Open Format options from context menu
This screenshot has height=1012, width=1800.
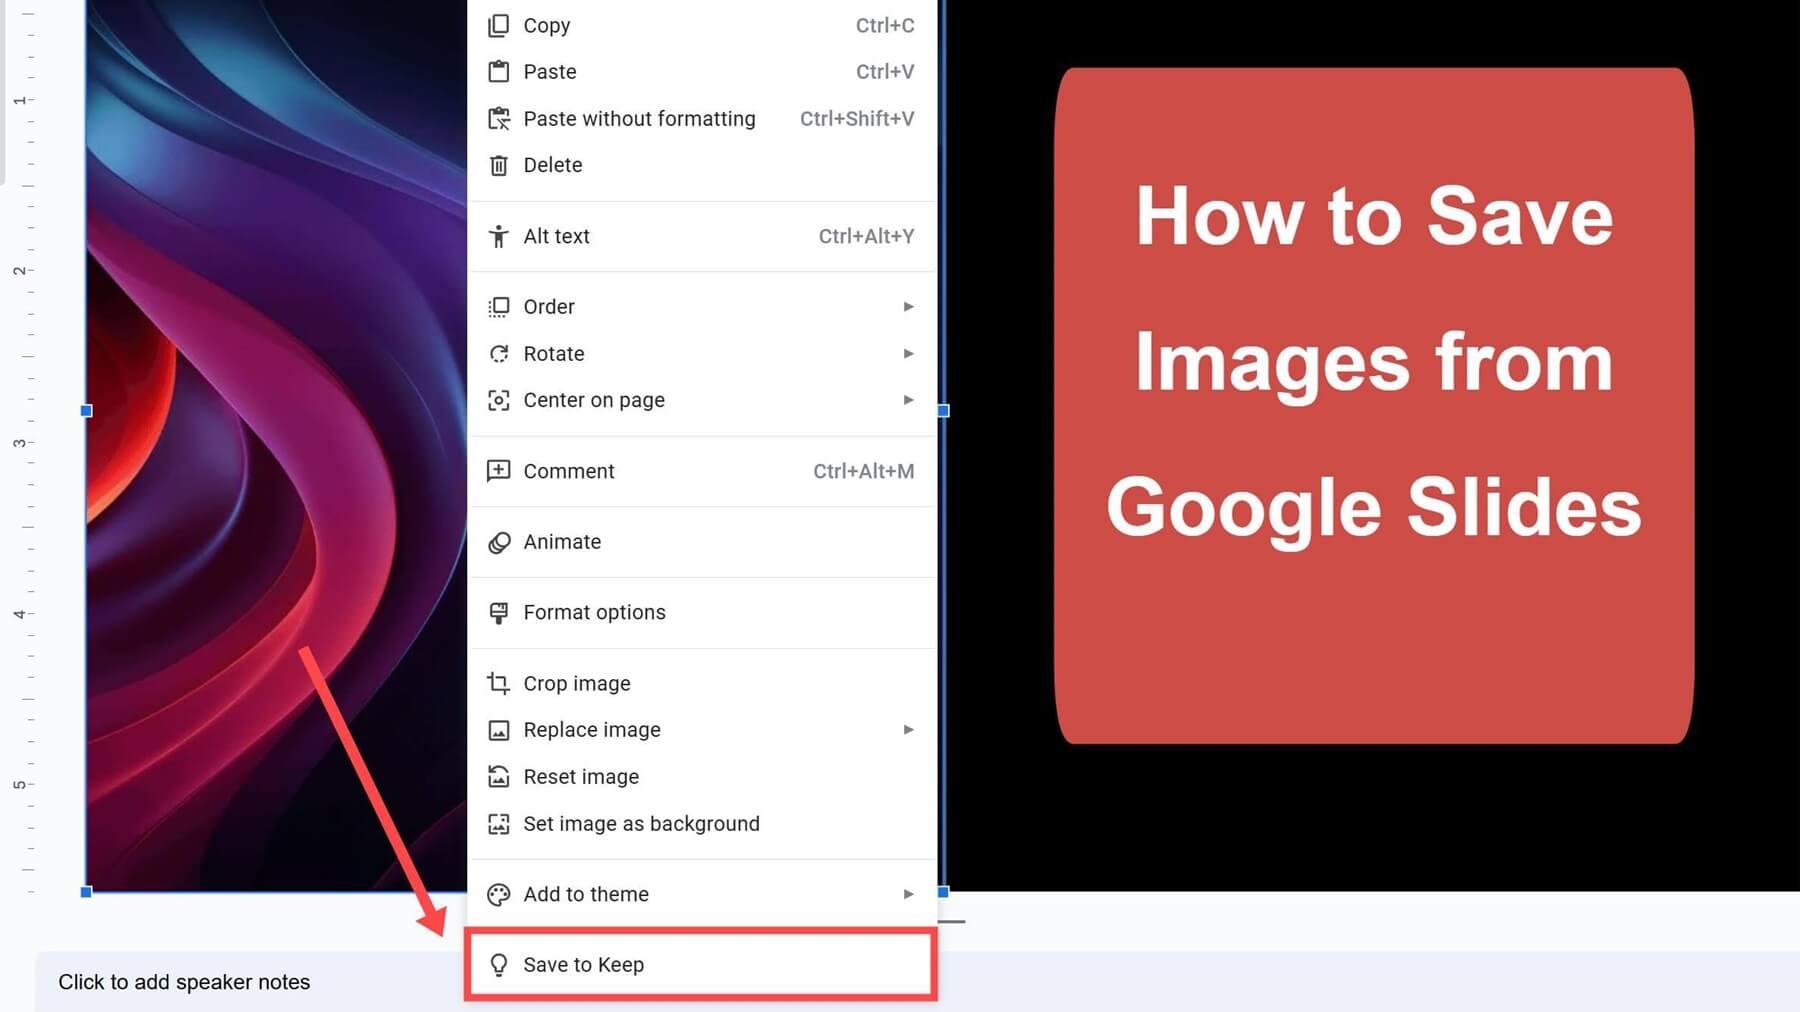click(702, 612)
